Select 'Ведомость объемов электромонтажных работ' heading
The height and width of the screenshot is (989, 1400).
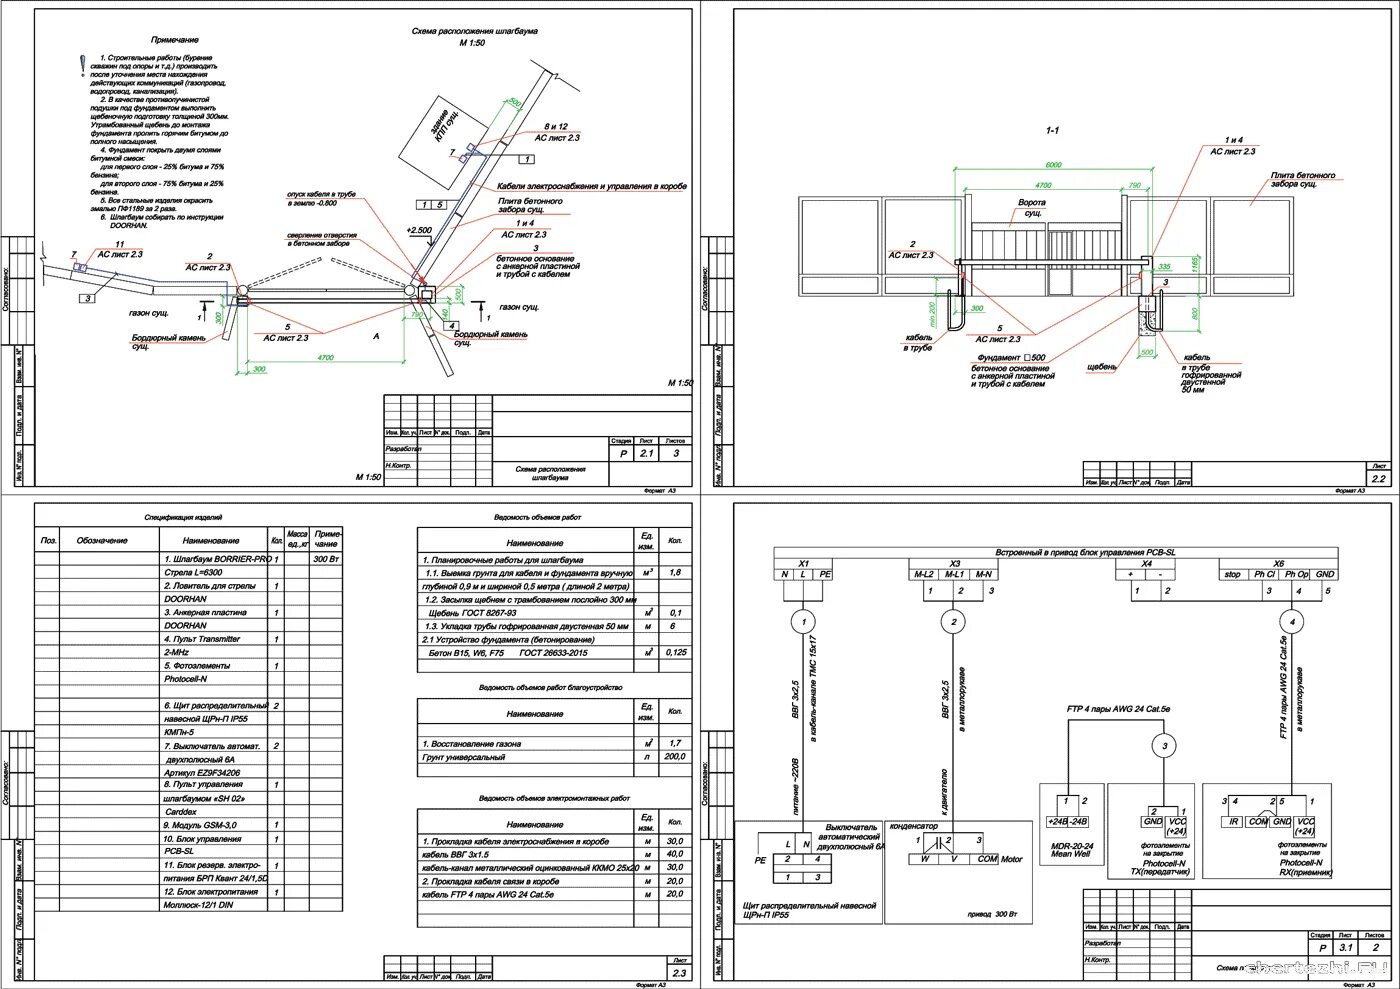pyautogui.click(x=554, y=798)
